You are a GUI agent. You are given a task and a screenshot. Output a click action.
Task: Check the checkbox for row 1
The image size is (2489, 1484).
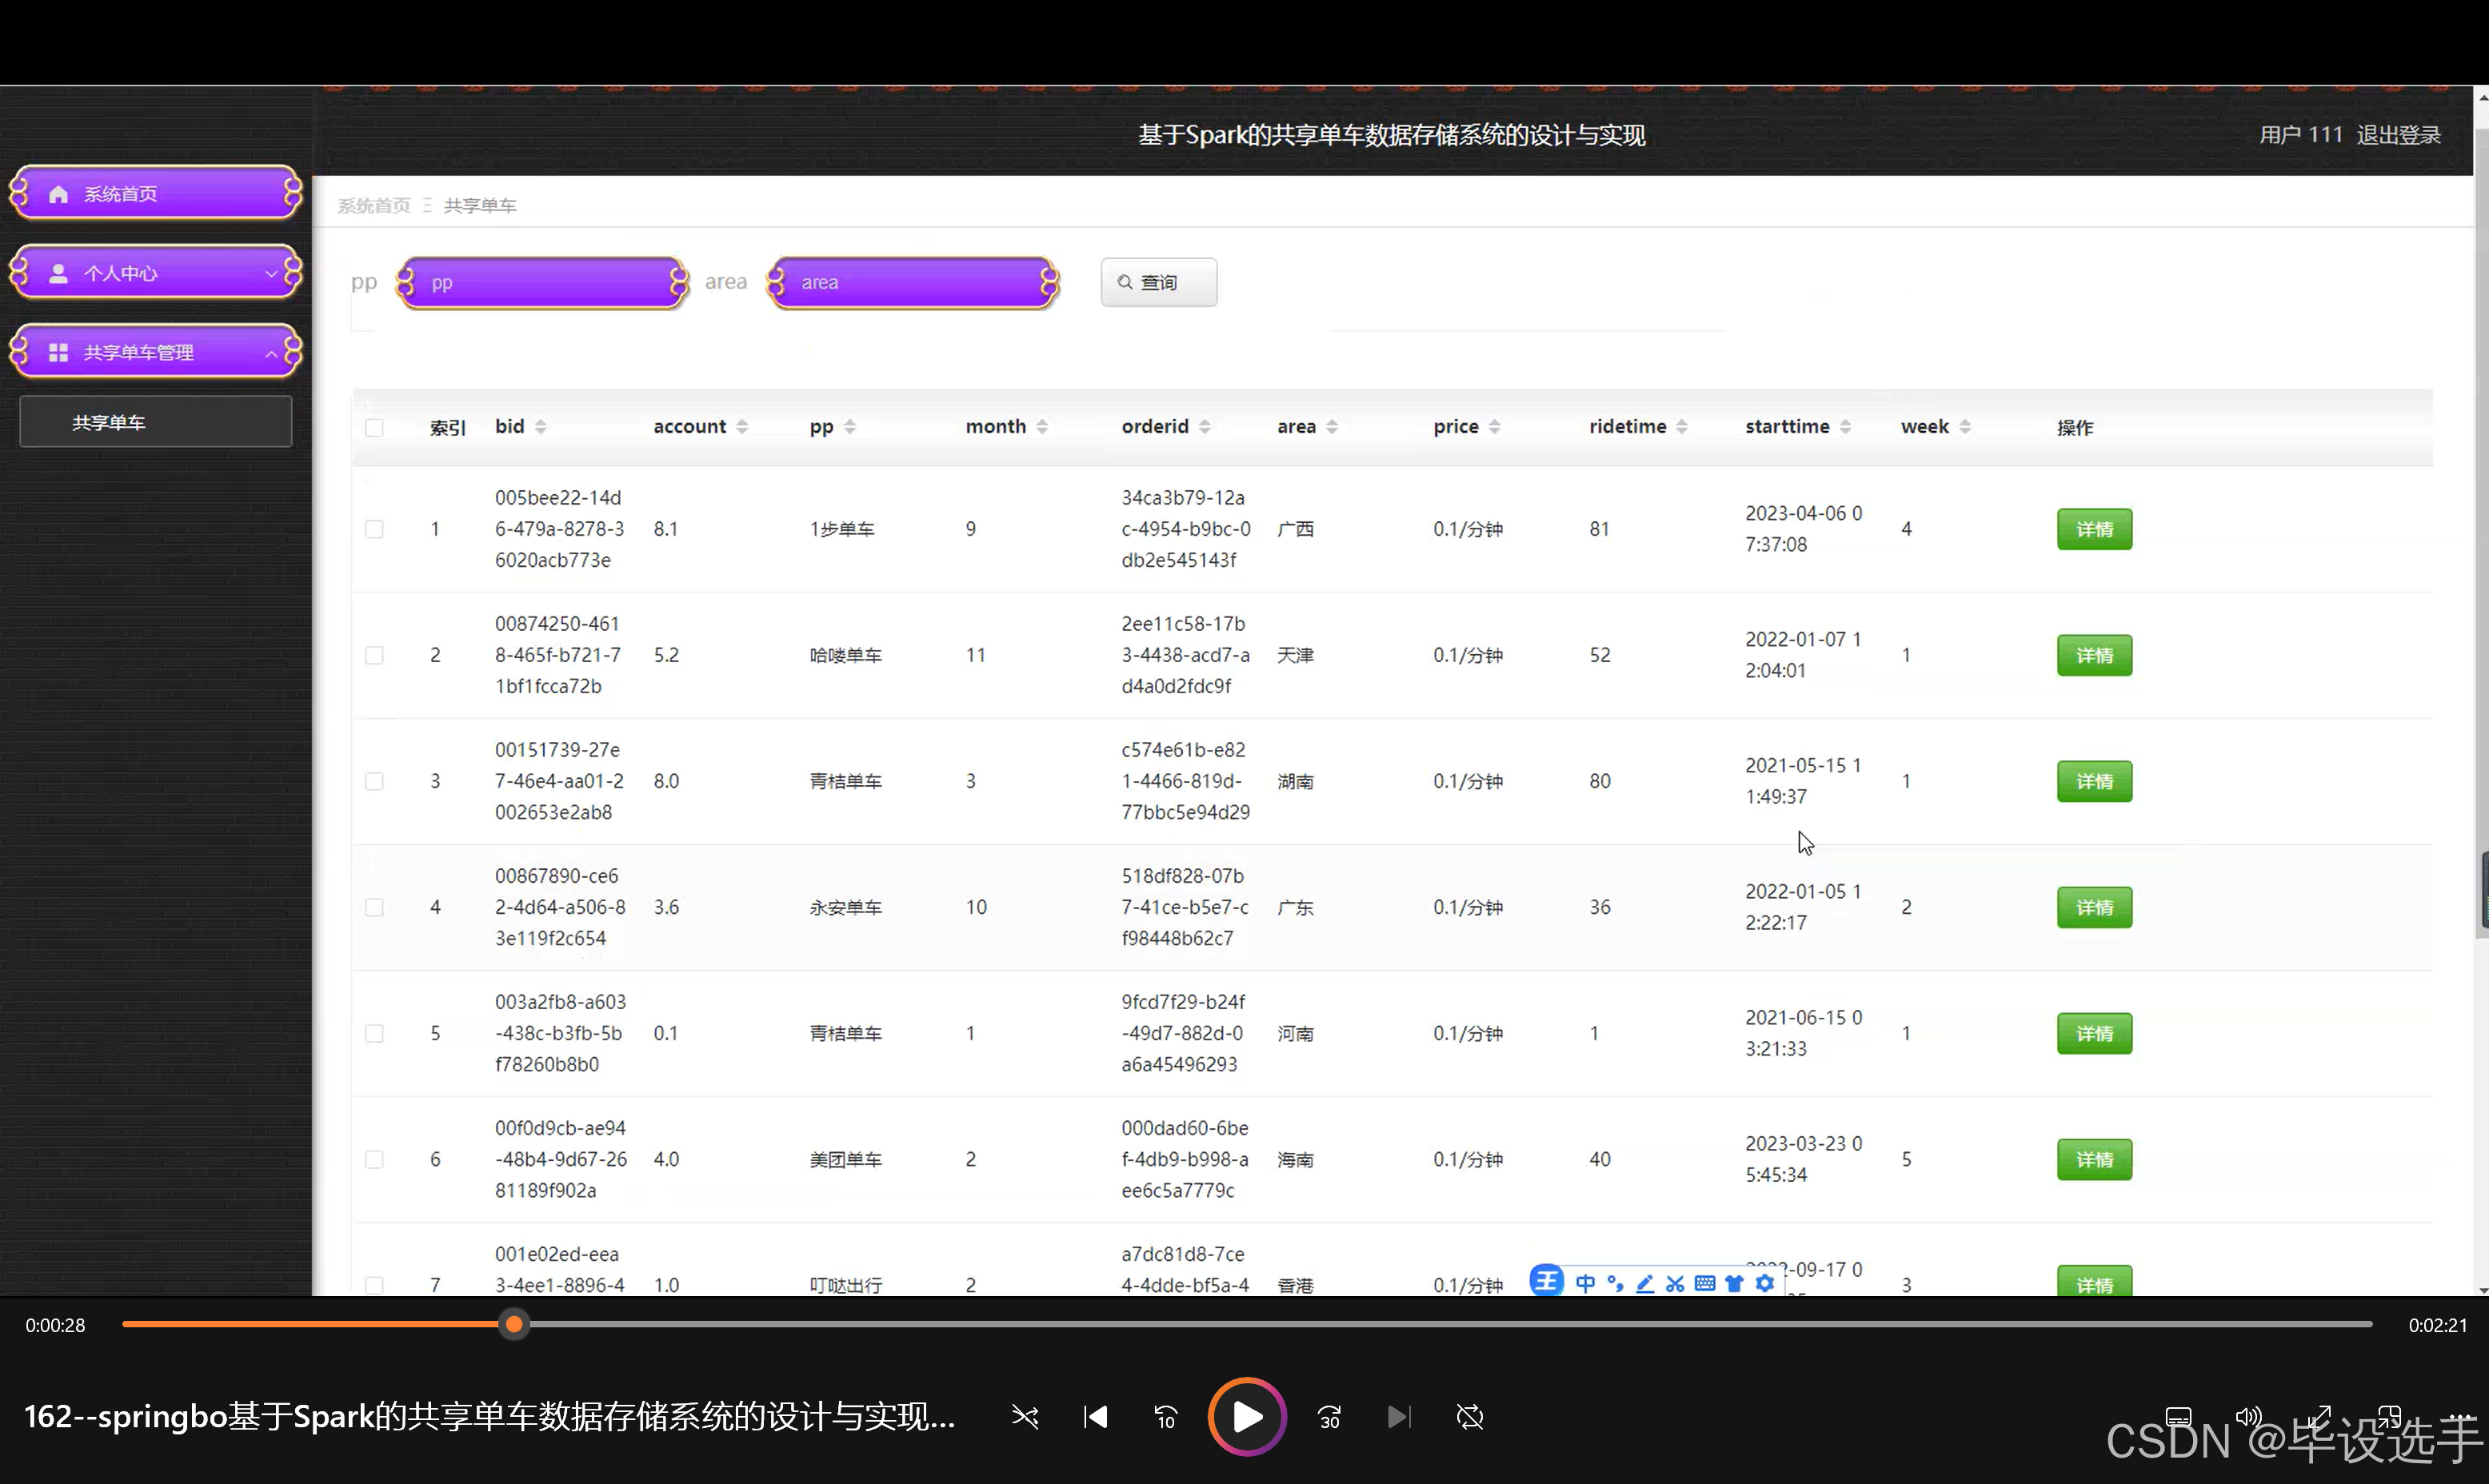374,529
